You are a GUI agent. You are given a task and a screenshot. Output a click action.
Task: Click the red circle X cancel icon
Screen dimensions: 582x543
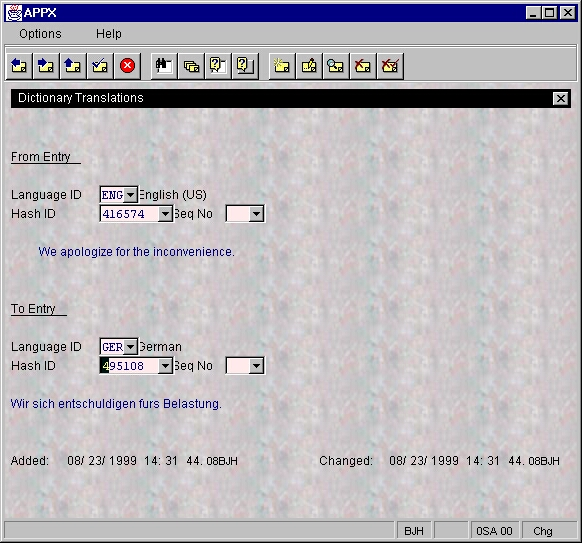click(x=127, y=66)
